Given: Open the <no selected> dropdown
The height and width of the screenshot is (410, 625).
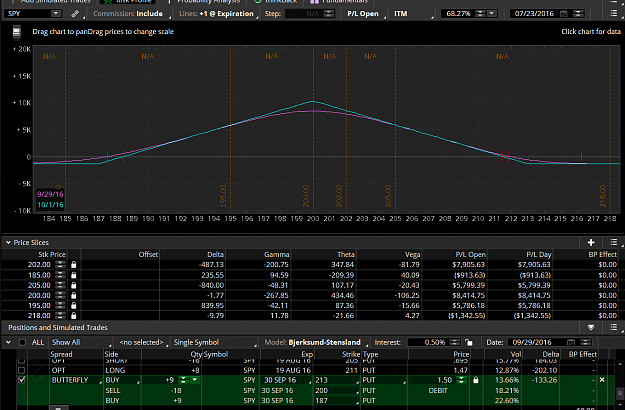Looking at the screenshot, I should point(143,342).
